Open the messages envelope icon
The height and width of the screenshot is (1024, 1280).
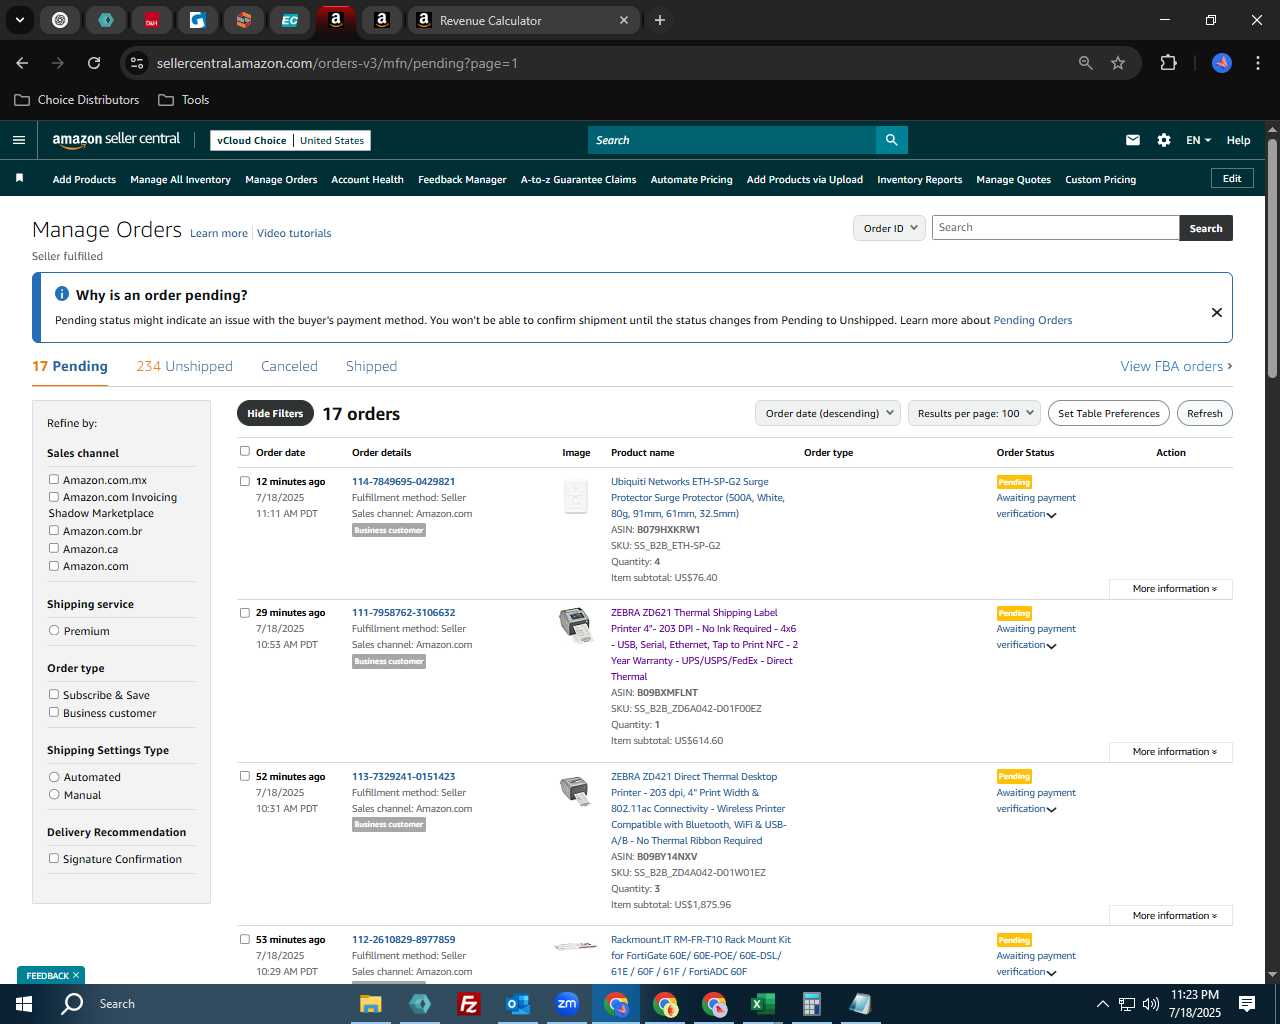coord(1133,140)
